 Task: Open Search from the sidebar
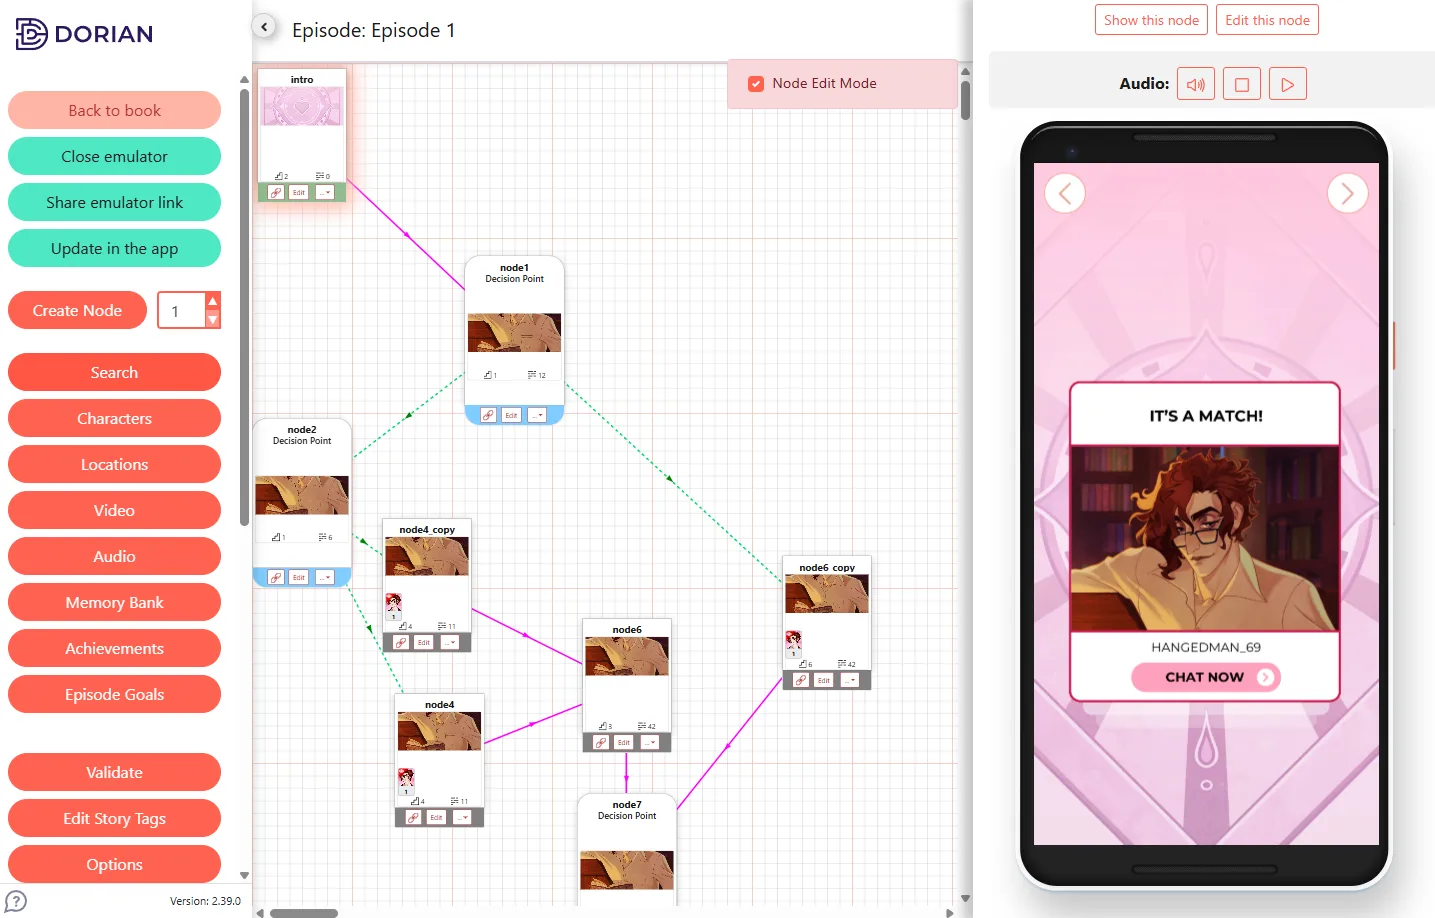point(114,372)
